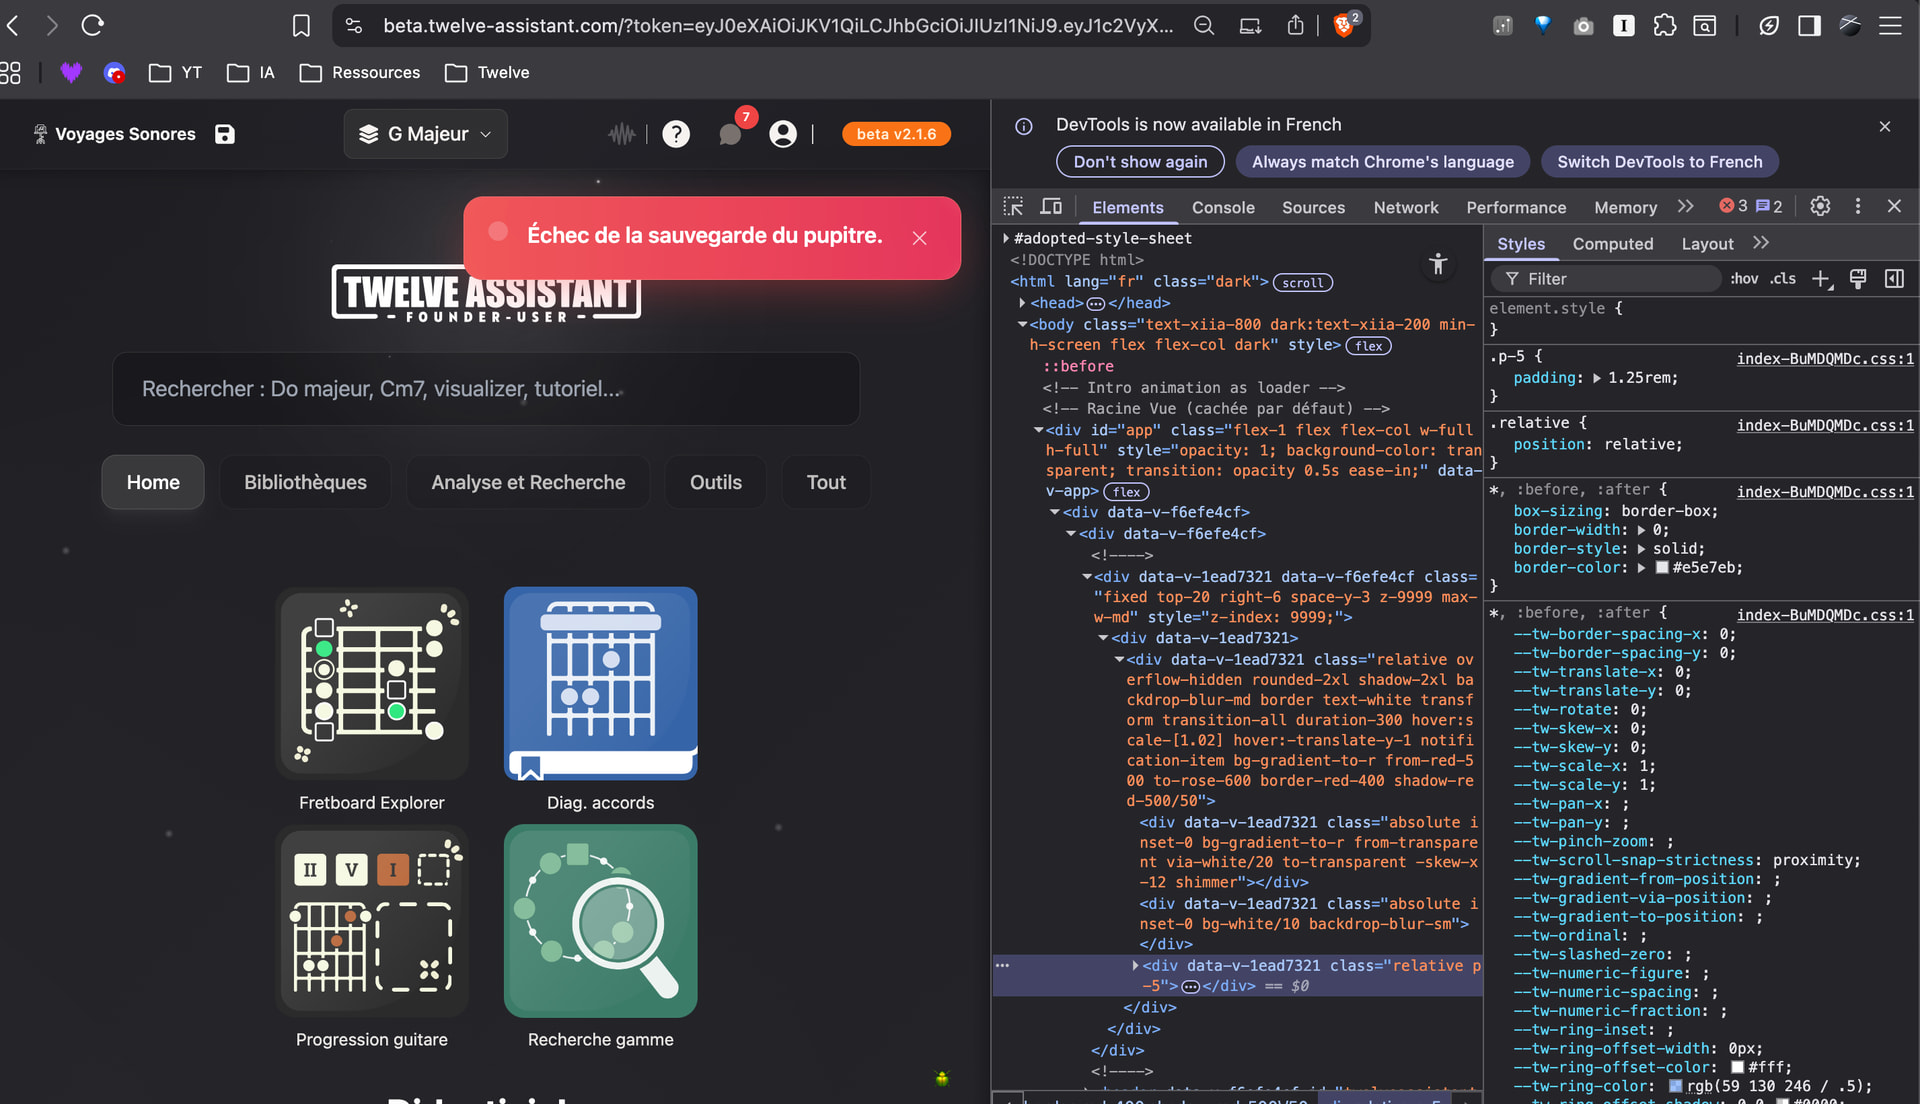Select the Bibliothèques category tab
The width and height of the screenshot is (1920, 1104).
(x=305, y=482)
